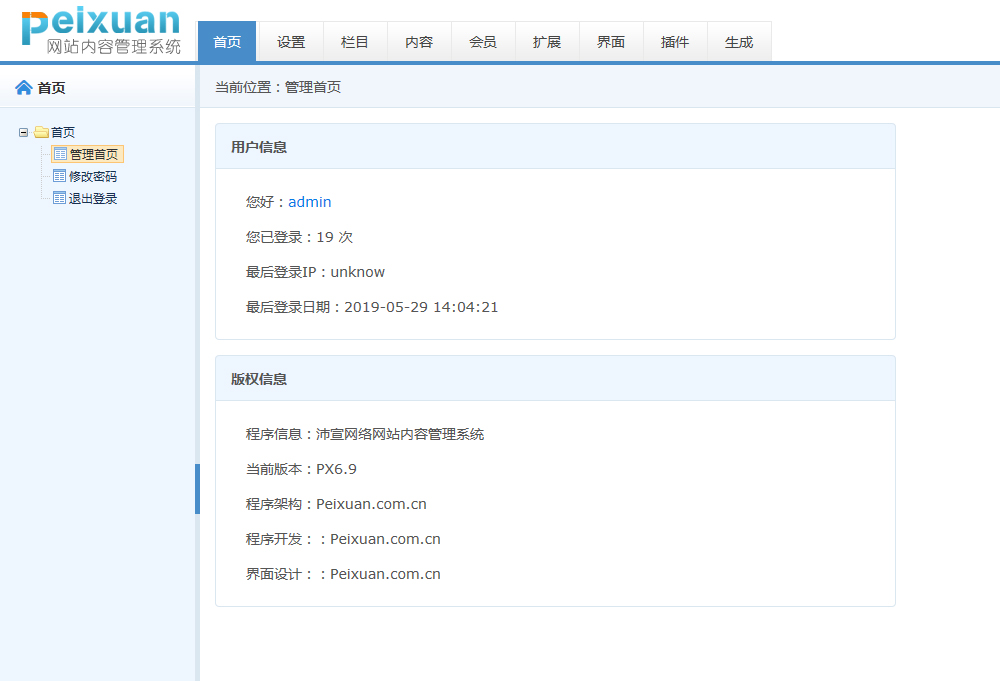Go to the 内容 tab

pos(419,42)
